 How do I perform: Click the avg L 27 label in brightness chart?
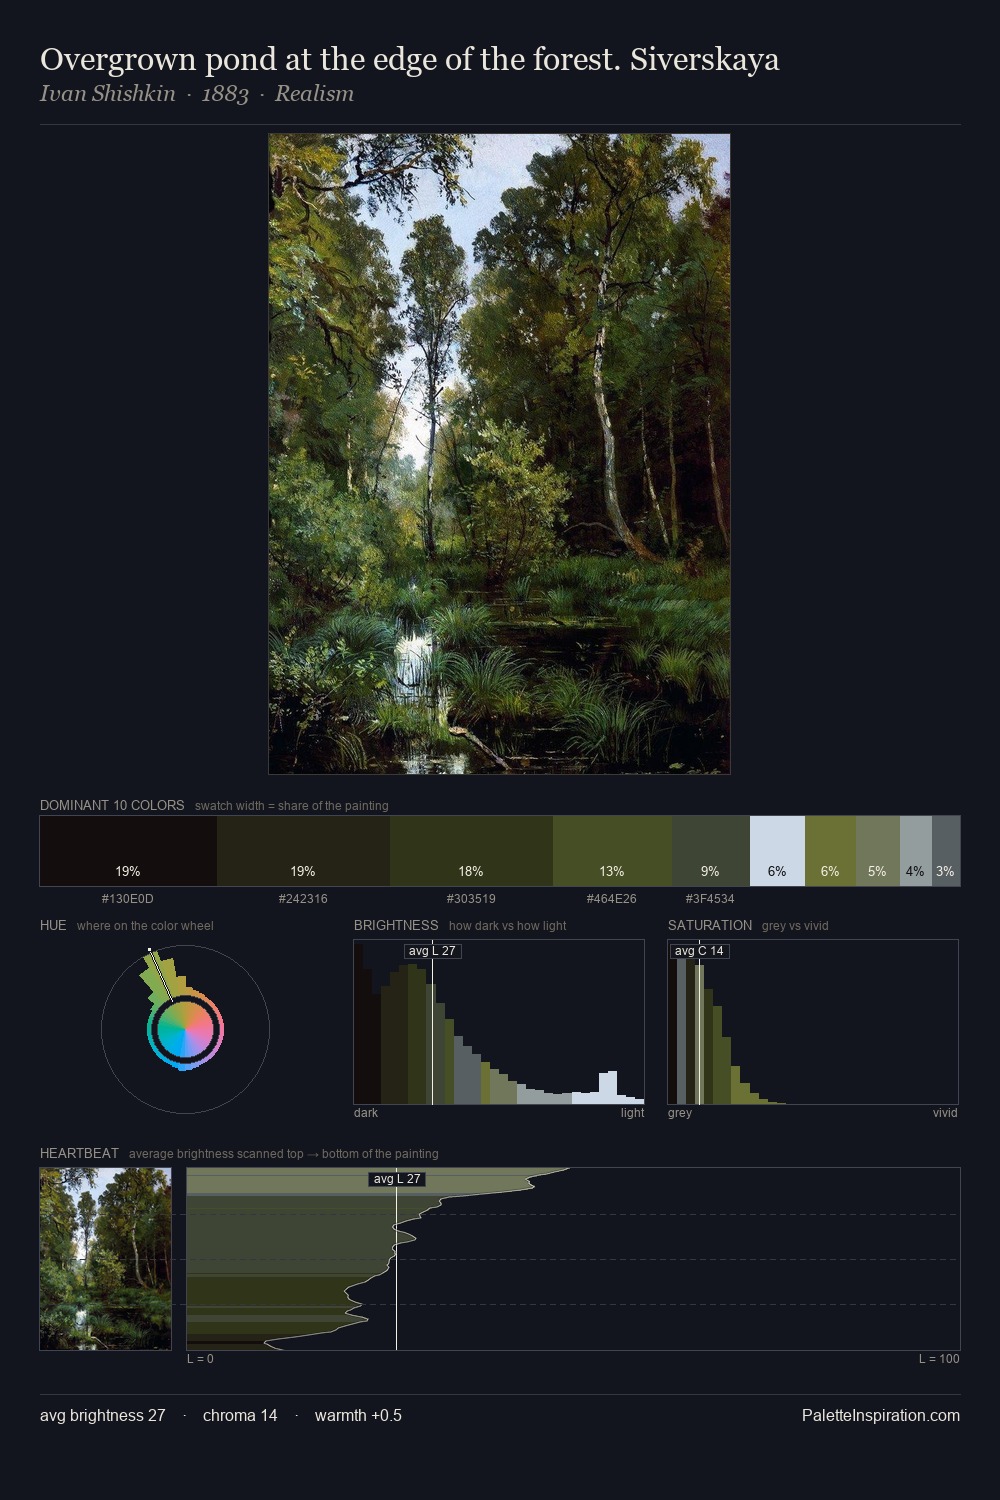pos(432,951)
